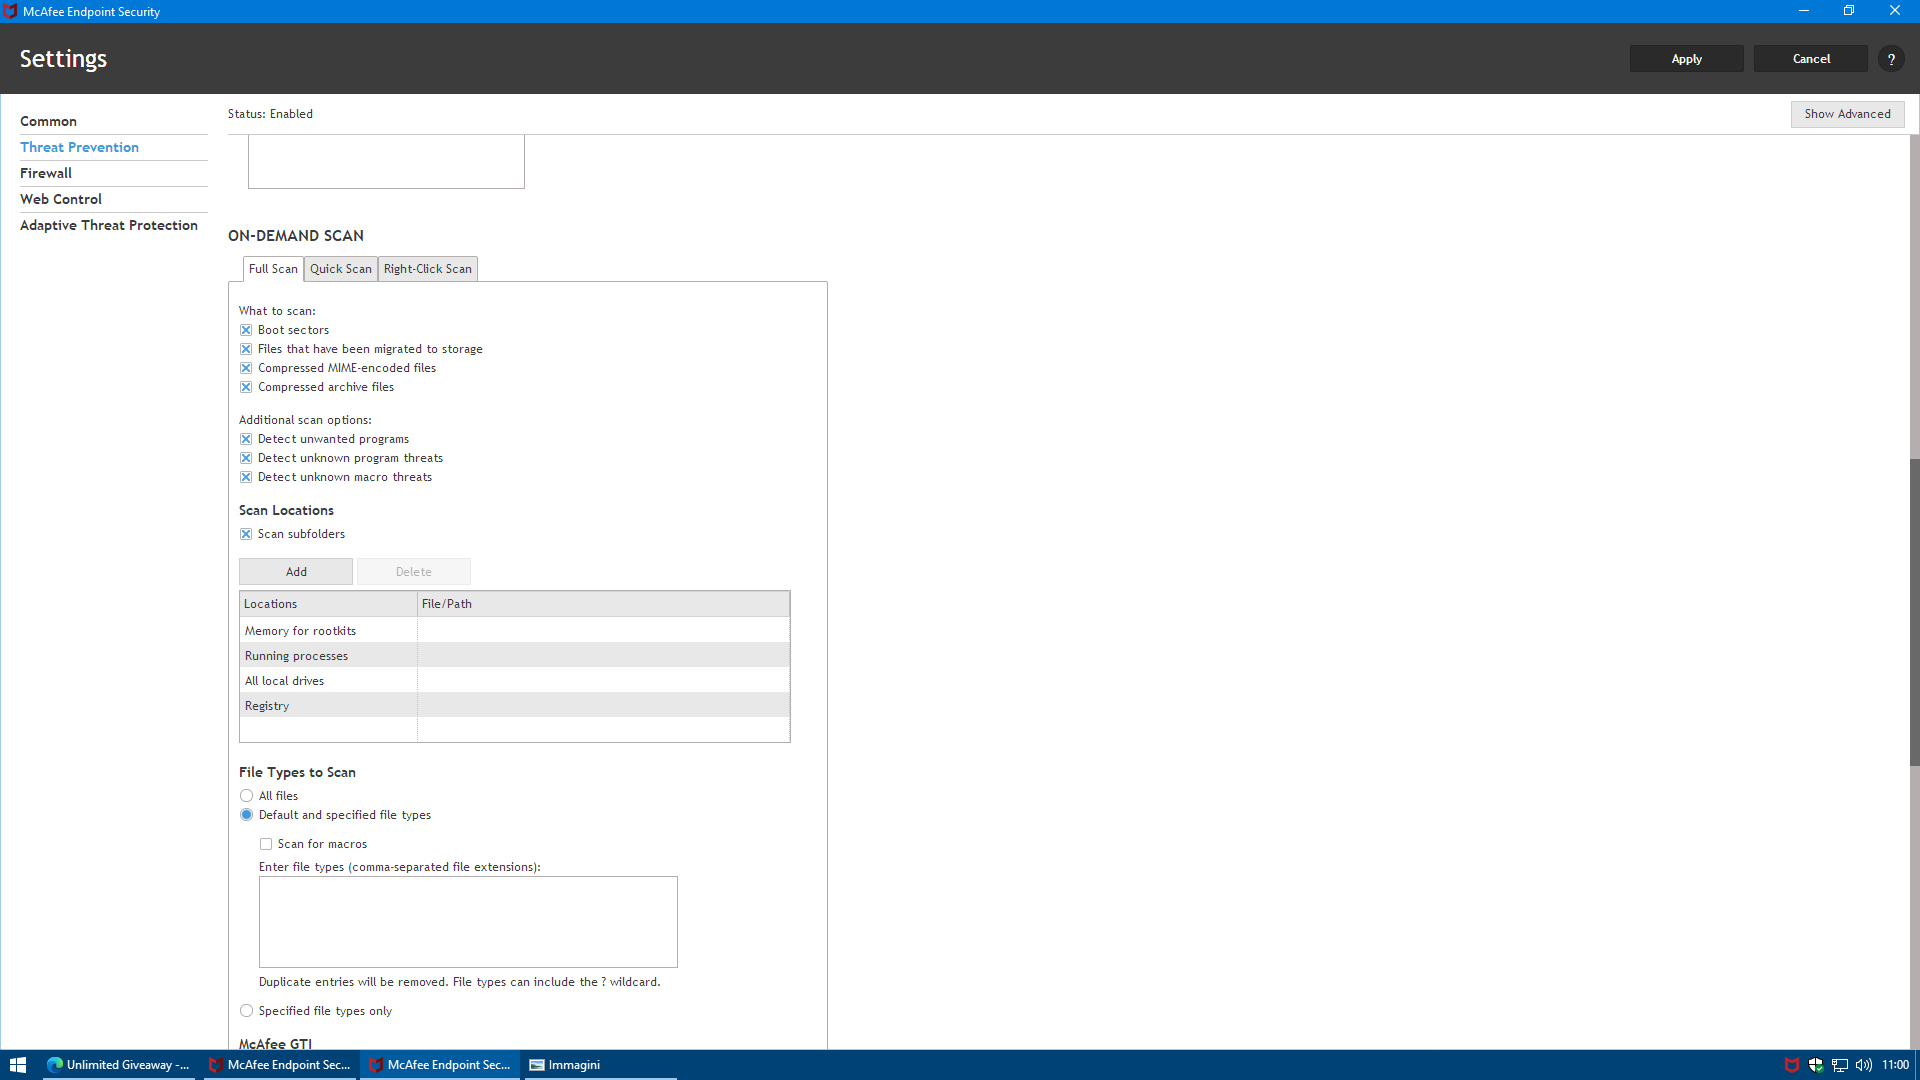Viewport: 1920px width, 1080px height.
Task: Open Firewall settings section
Action: [46, 173]
